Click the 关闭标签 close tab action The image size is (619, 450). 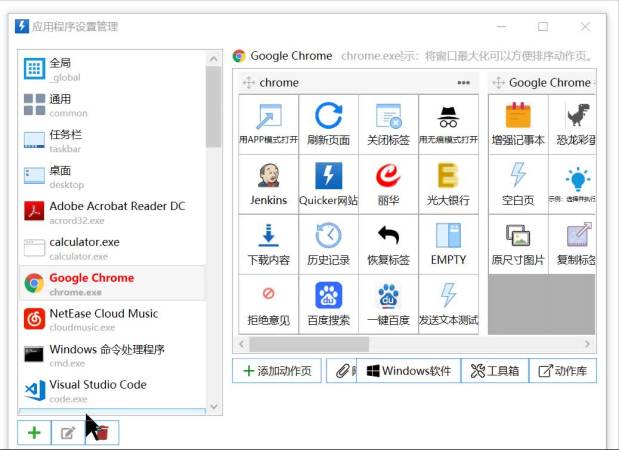pyautogui.click(x=388, y=125)
